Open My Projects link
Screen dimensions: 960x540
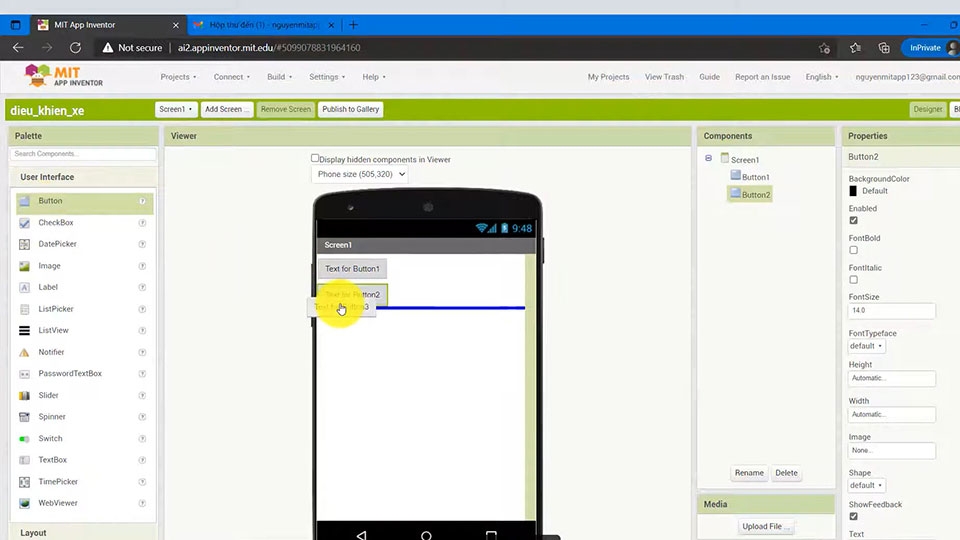(608, 77)
